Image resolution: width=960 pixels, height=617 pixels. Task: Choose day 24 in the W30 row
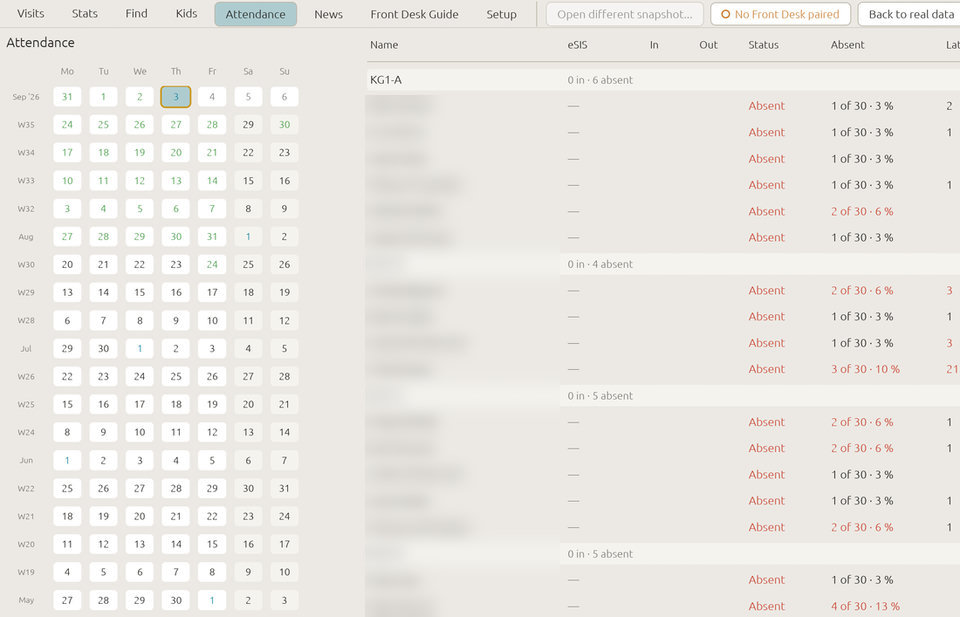pos(212,264)
